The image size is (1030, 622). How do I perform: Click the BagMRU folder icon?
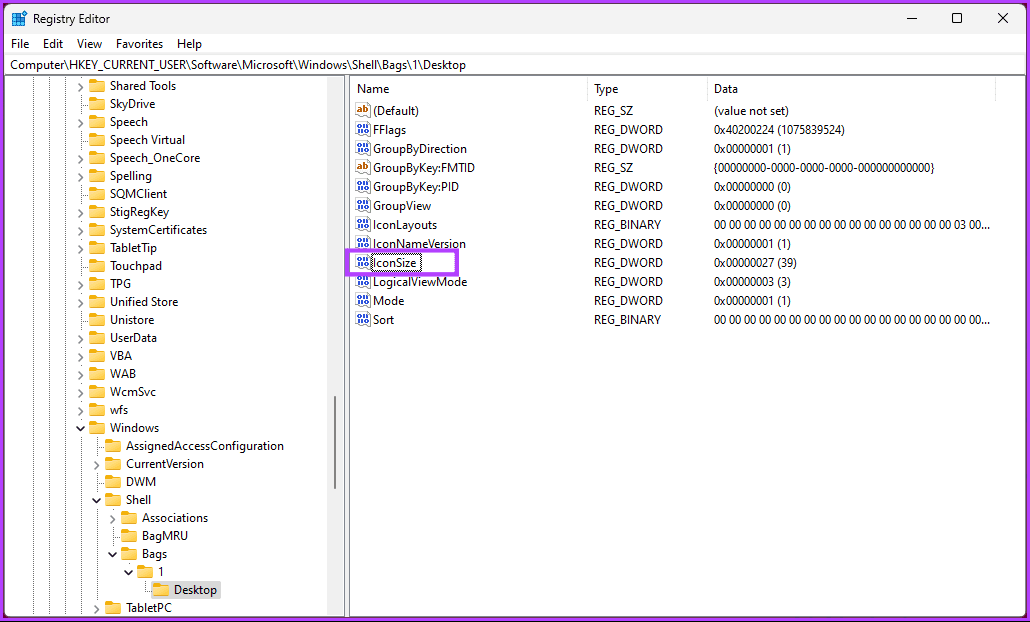pos(129,536)
